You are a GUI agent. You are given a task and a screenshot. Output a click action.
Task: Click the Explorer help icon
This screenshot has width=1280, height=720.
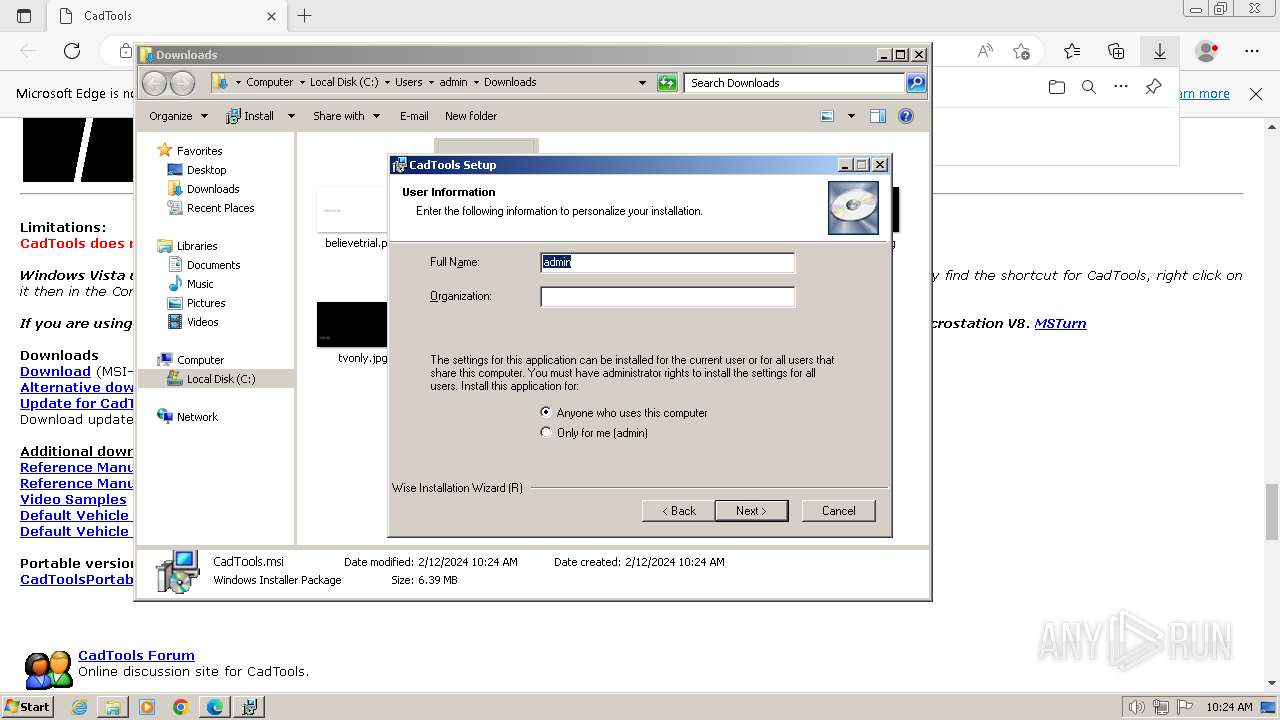906,116
